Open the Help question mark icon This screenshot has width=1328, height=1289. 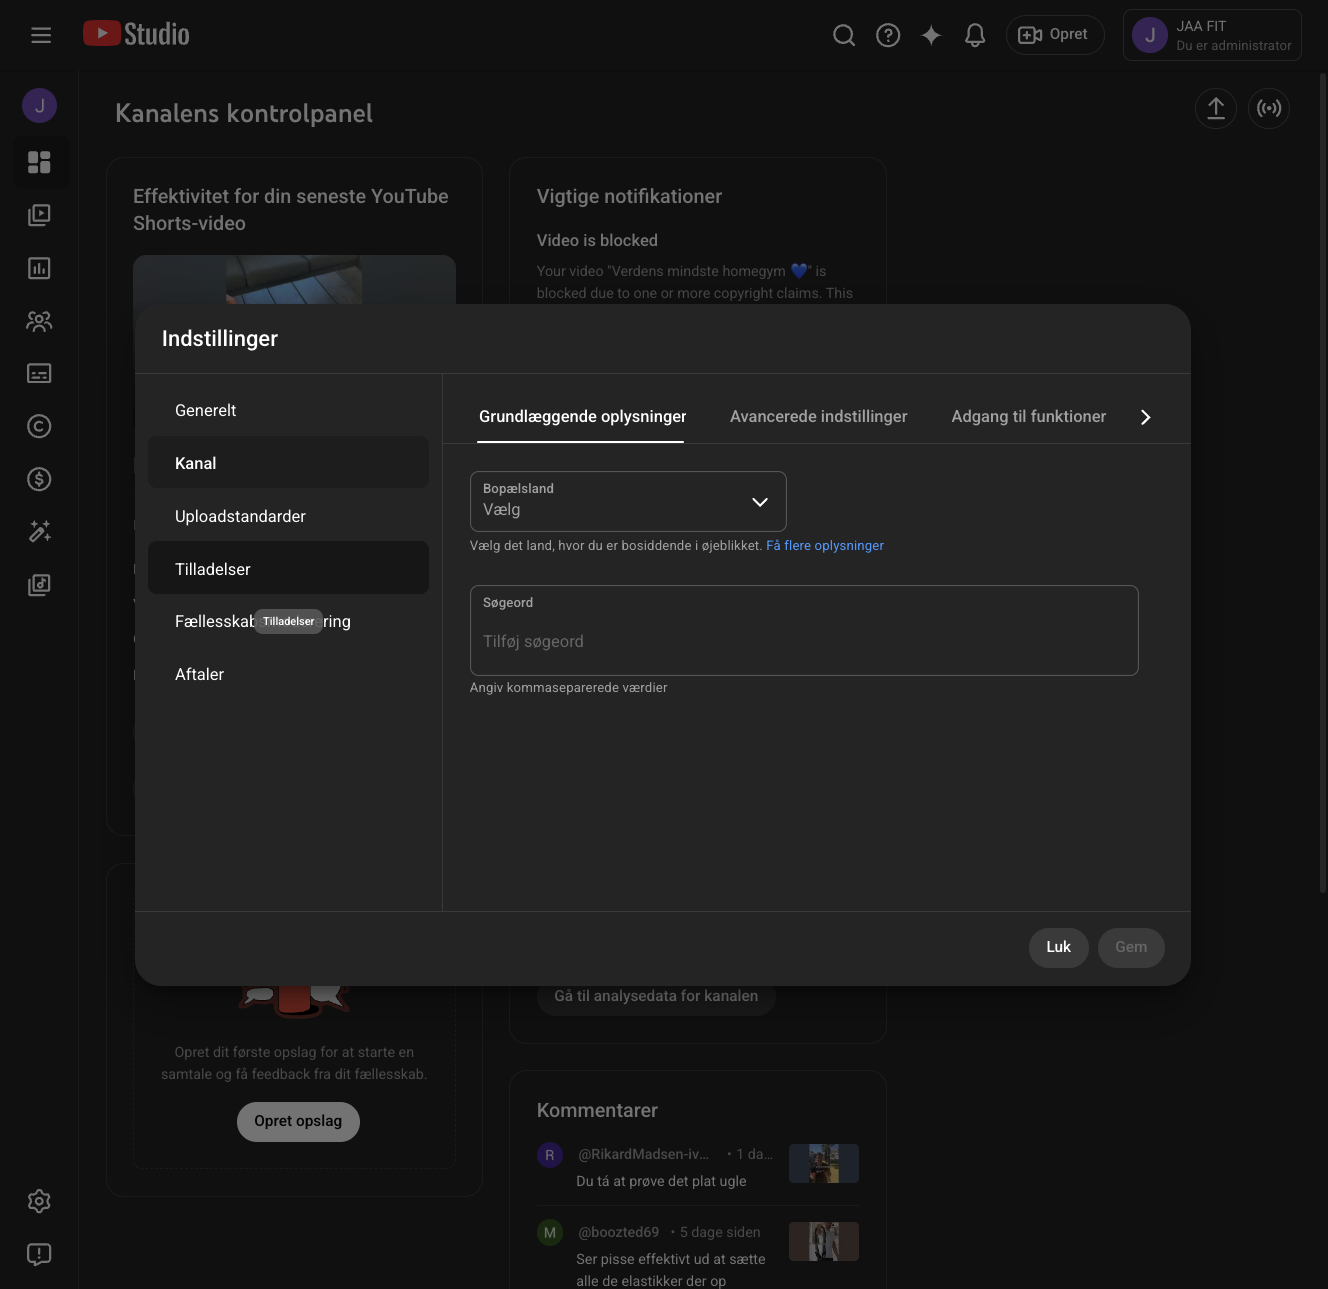pyautogui.click(x=888, y=35)
